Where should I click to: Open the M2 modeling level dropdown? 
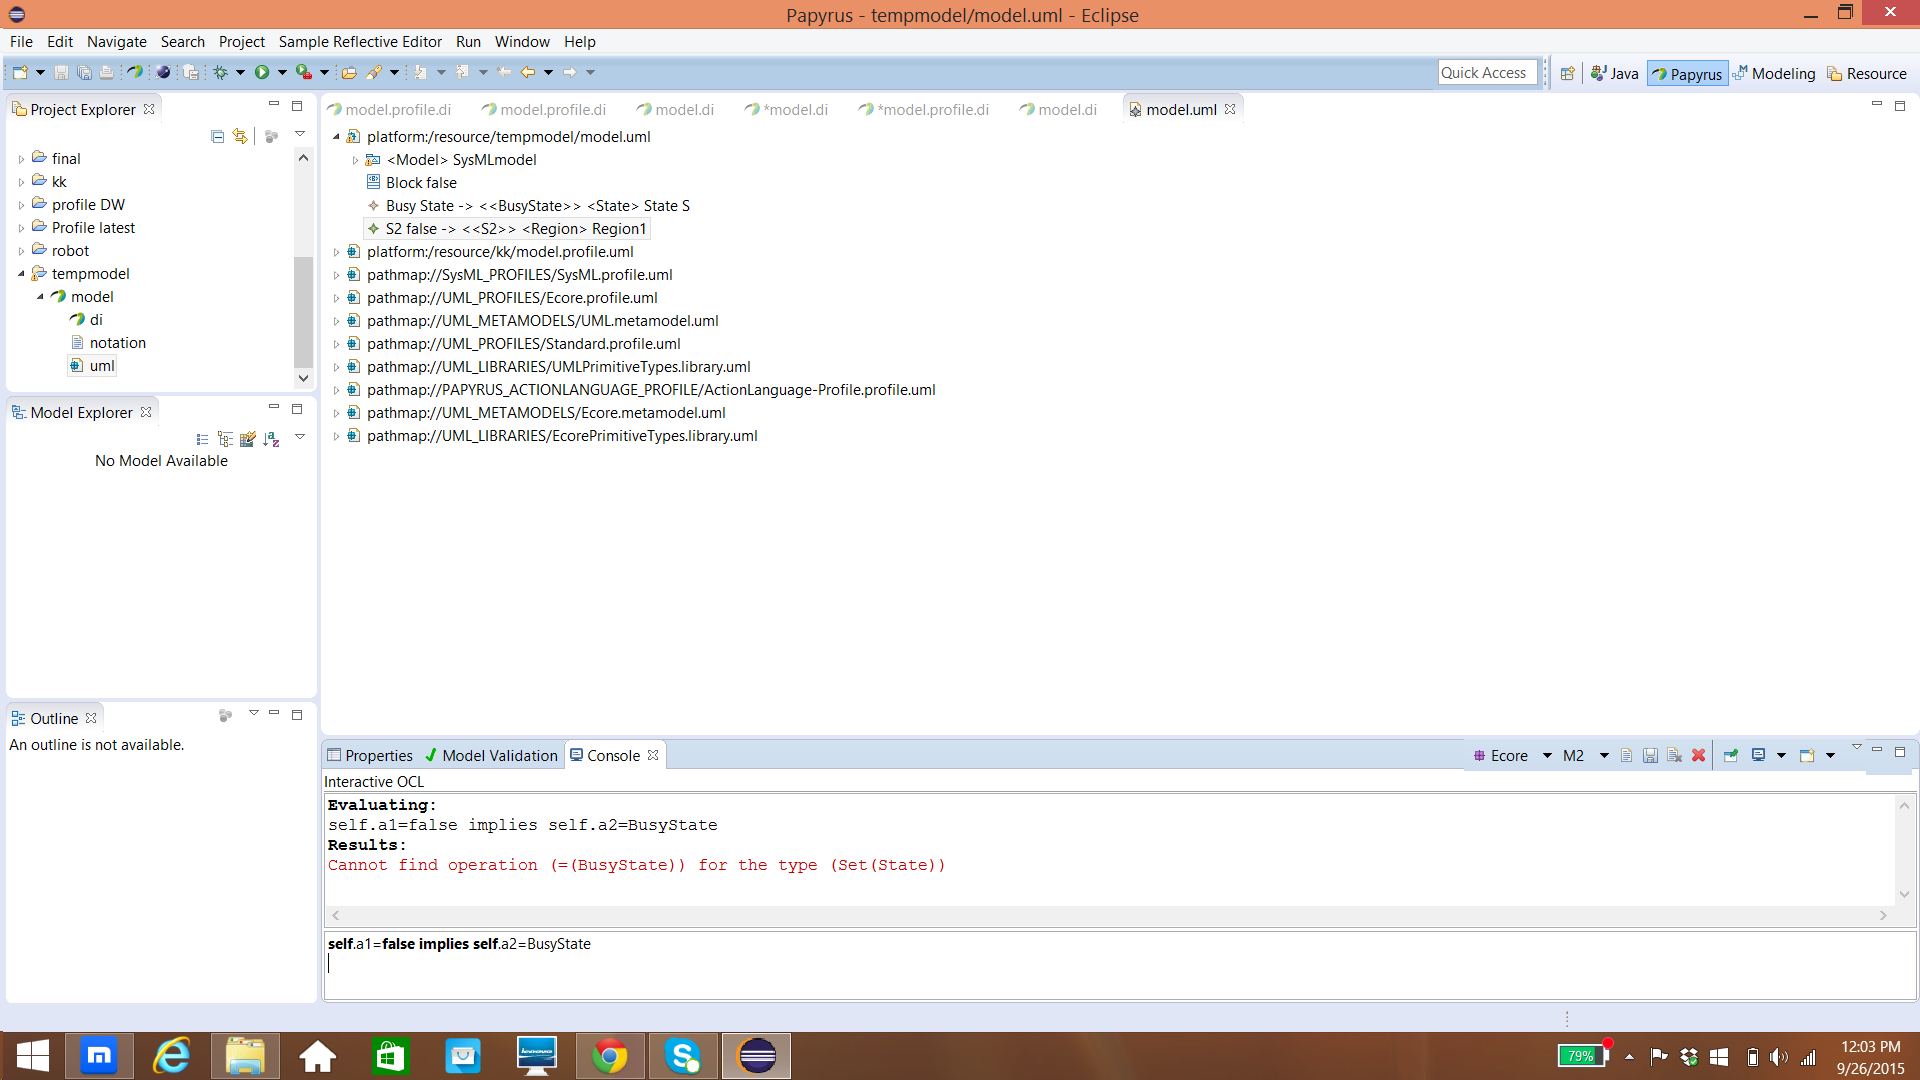click(1604, 756)
